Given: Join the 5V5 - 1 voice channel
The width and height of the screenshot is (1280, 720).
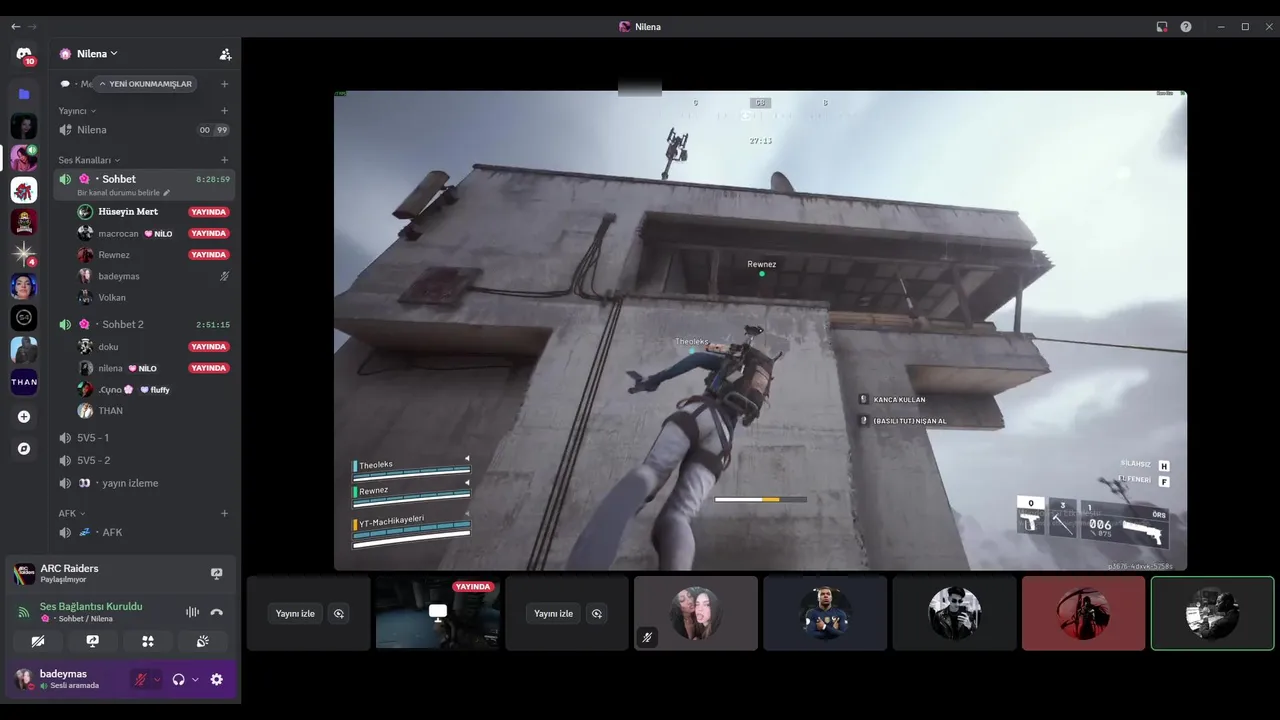Looking at the screenshot, I should 144,438.
